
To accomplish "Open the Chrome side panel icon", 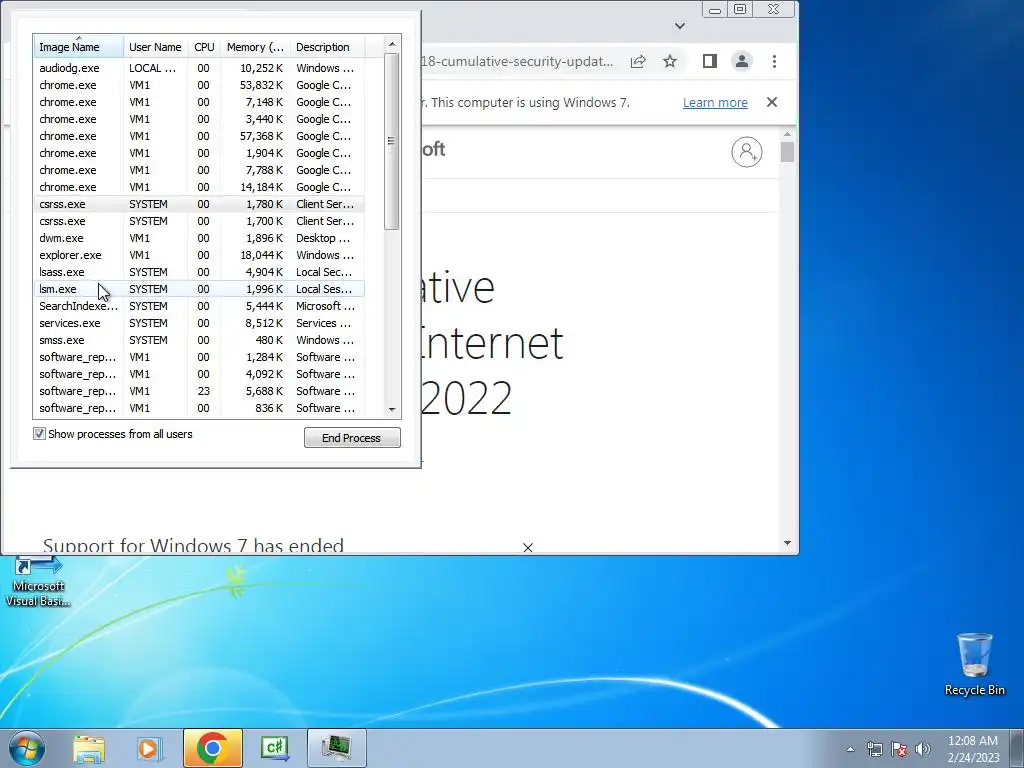I will coord(710,61).
